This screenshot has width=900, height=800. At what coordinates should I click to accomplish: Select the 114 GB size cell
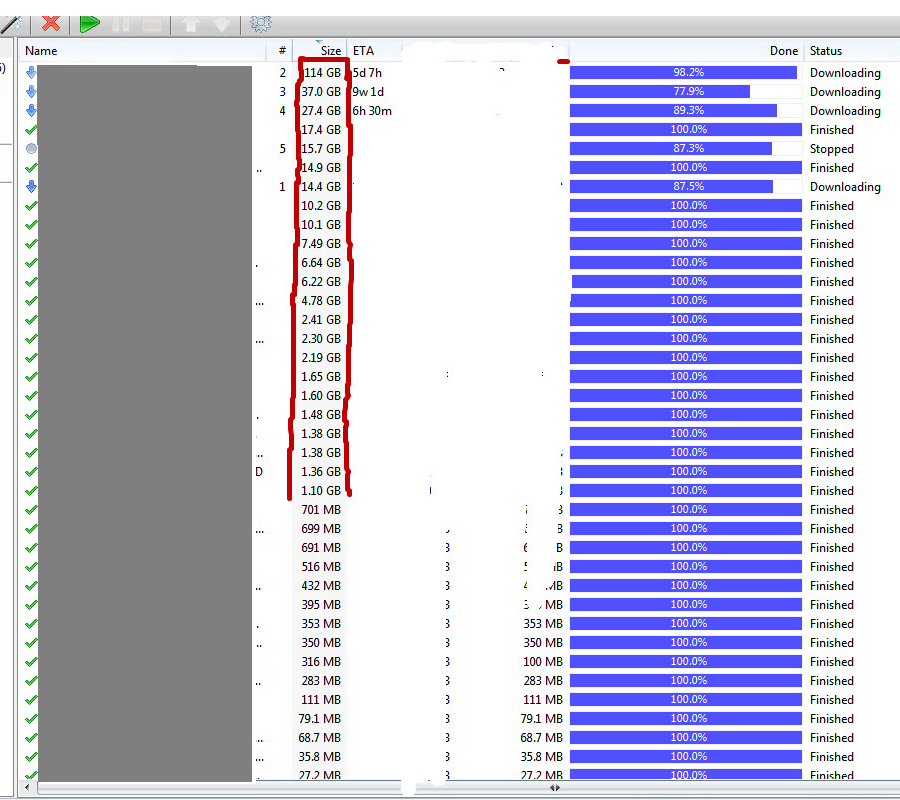point(322,73)
